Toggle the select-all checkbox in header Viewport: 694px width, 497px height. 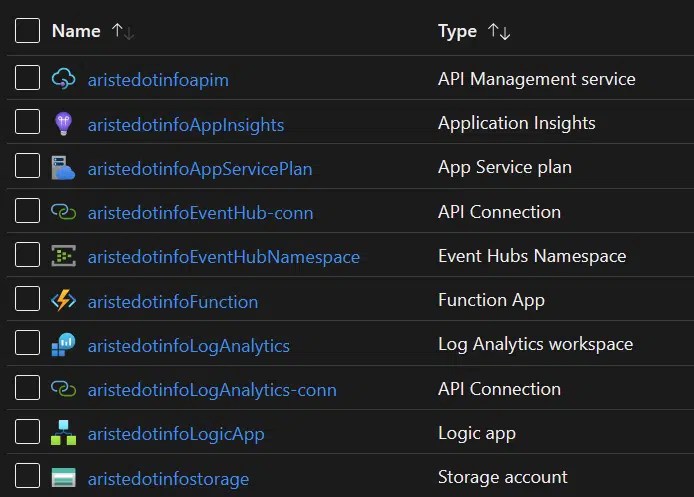(28, 31)
